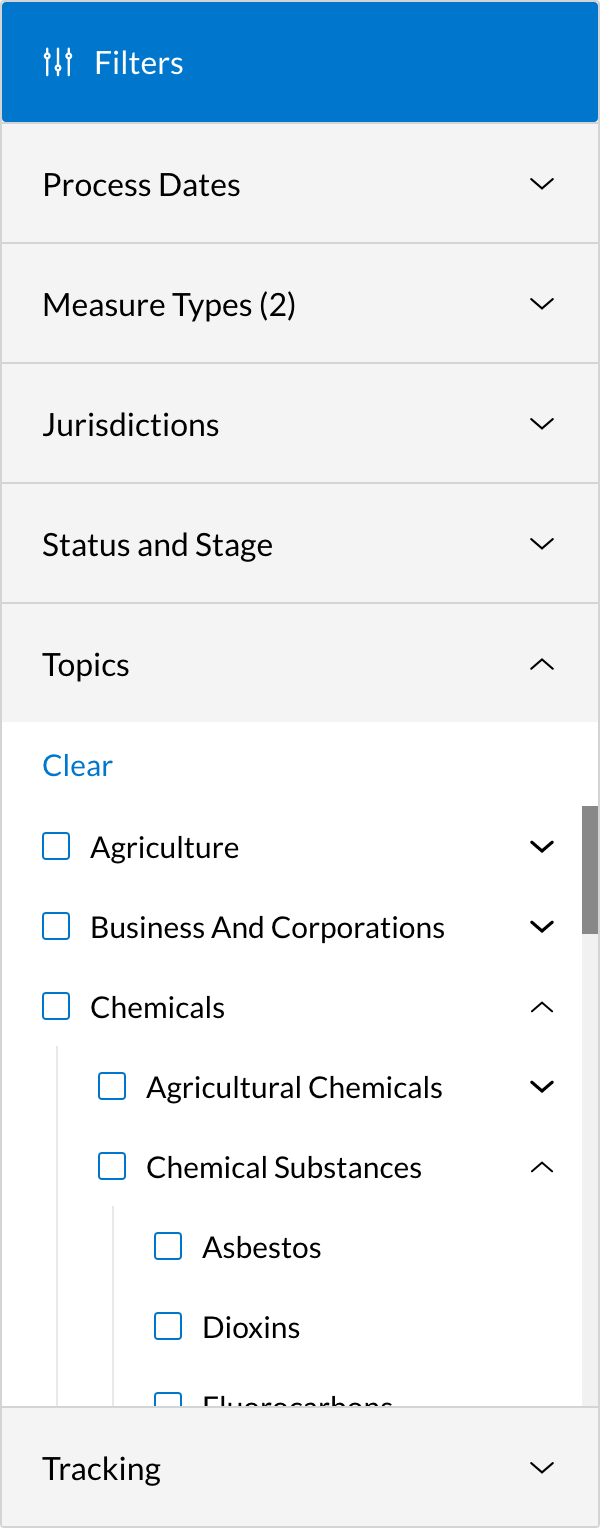Collapse the Topics section
604x1530 pixels.
(541, 664)
